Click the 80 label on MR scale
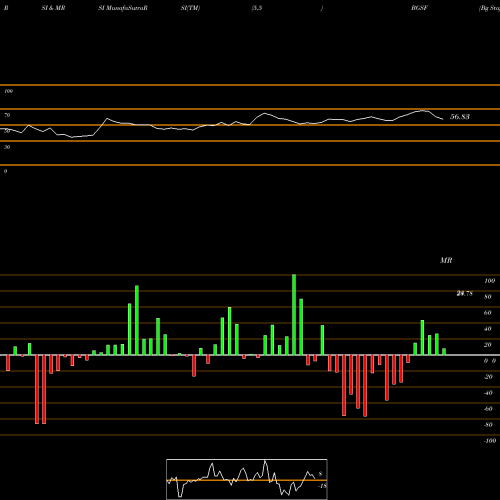This screenshot has width=500, height=500. click(488, 297)
